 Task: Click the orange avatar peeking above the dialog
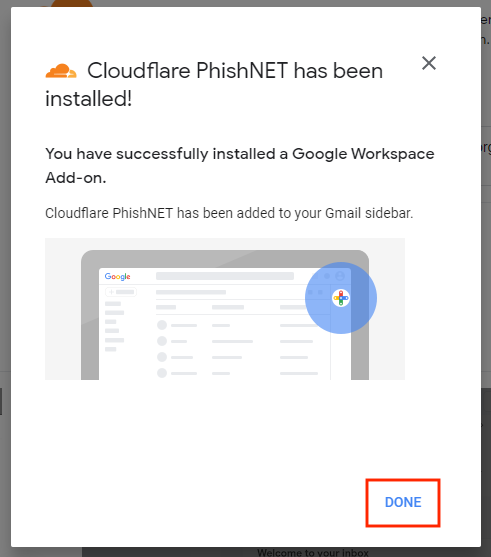[x=72, y=4]
